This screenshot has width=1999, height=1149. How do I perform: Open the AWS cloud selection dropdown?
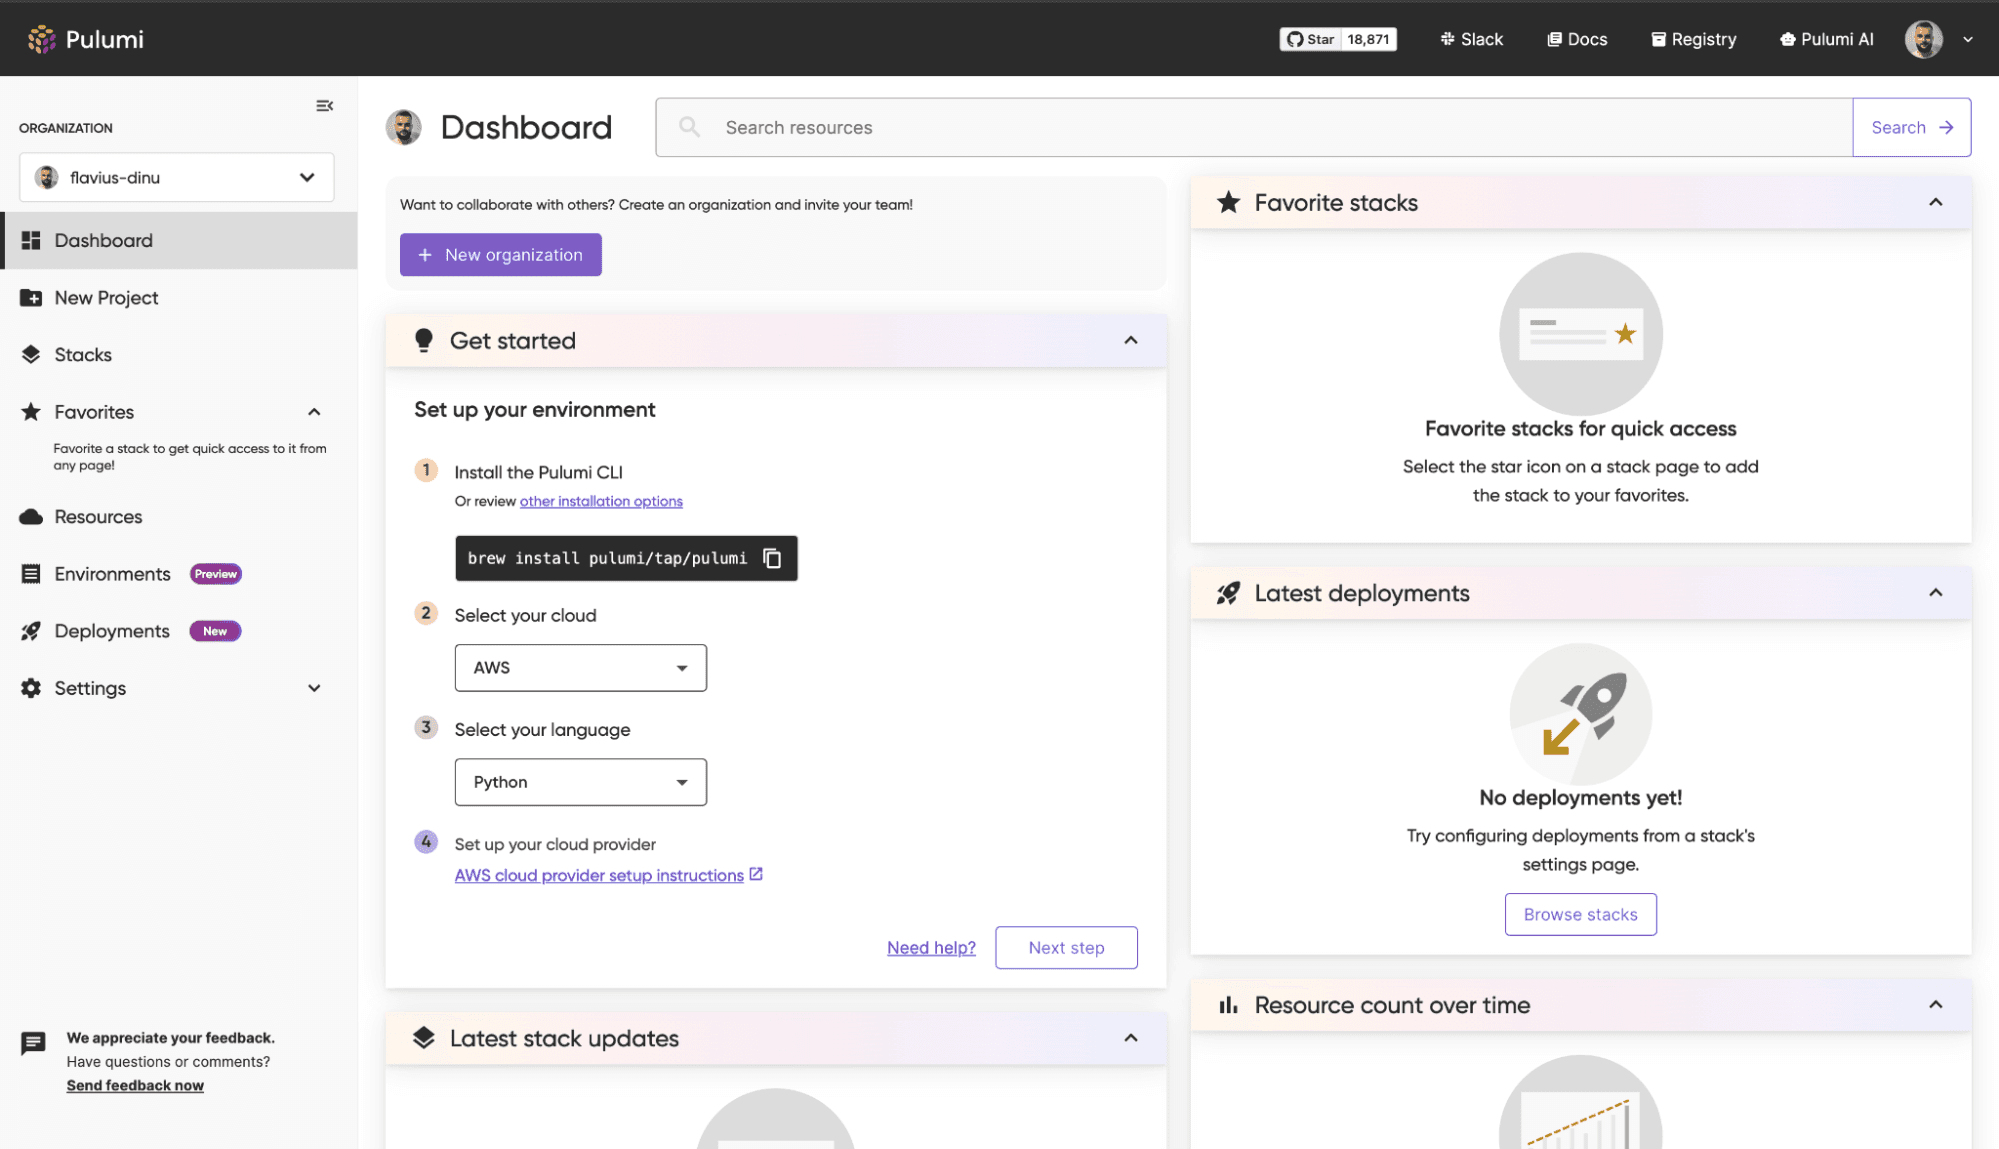pos(580,667)
